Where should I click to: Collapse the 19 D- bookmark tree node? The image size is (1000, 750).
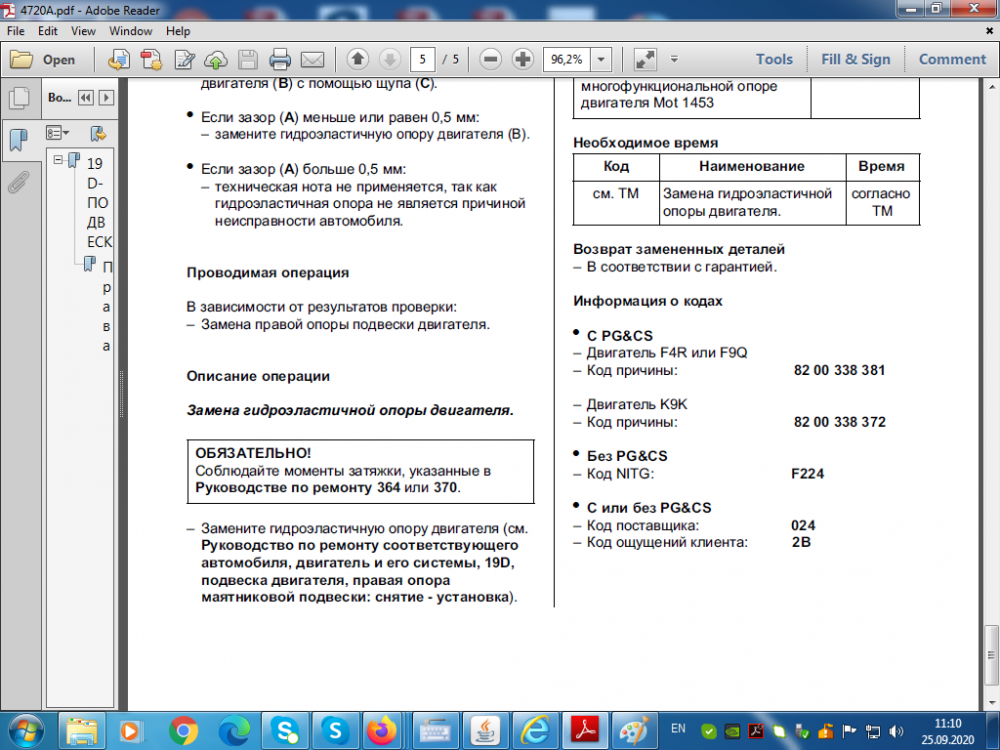pos(58,159)
